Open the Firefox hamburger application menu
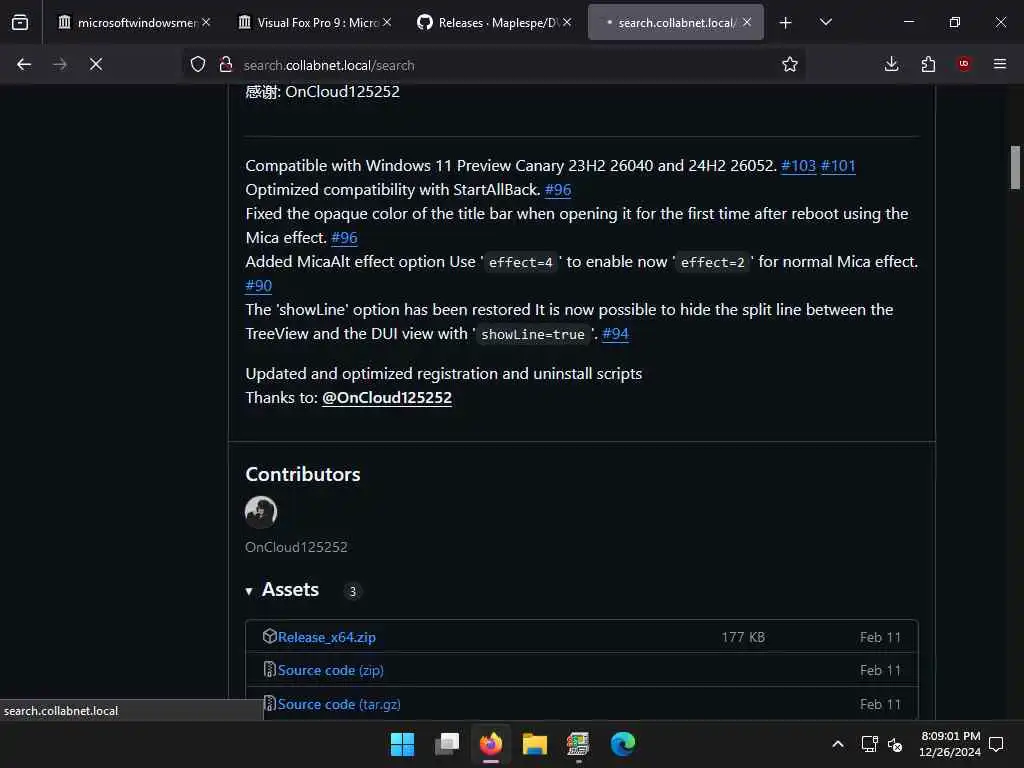The image size is (1024, 768). (x=1000, y=64)
